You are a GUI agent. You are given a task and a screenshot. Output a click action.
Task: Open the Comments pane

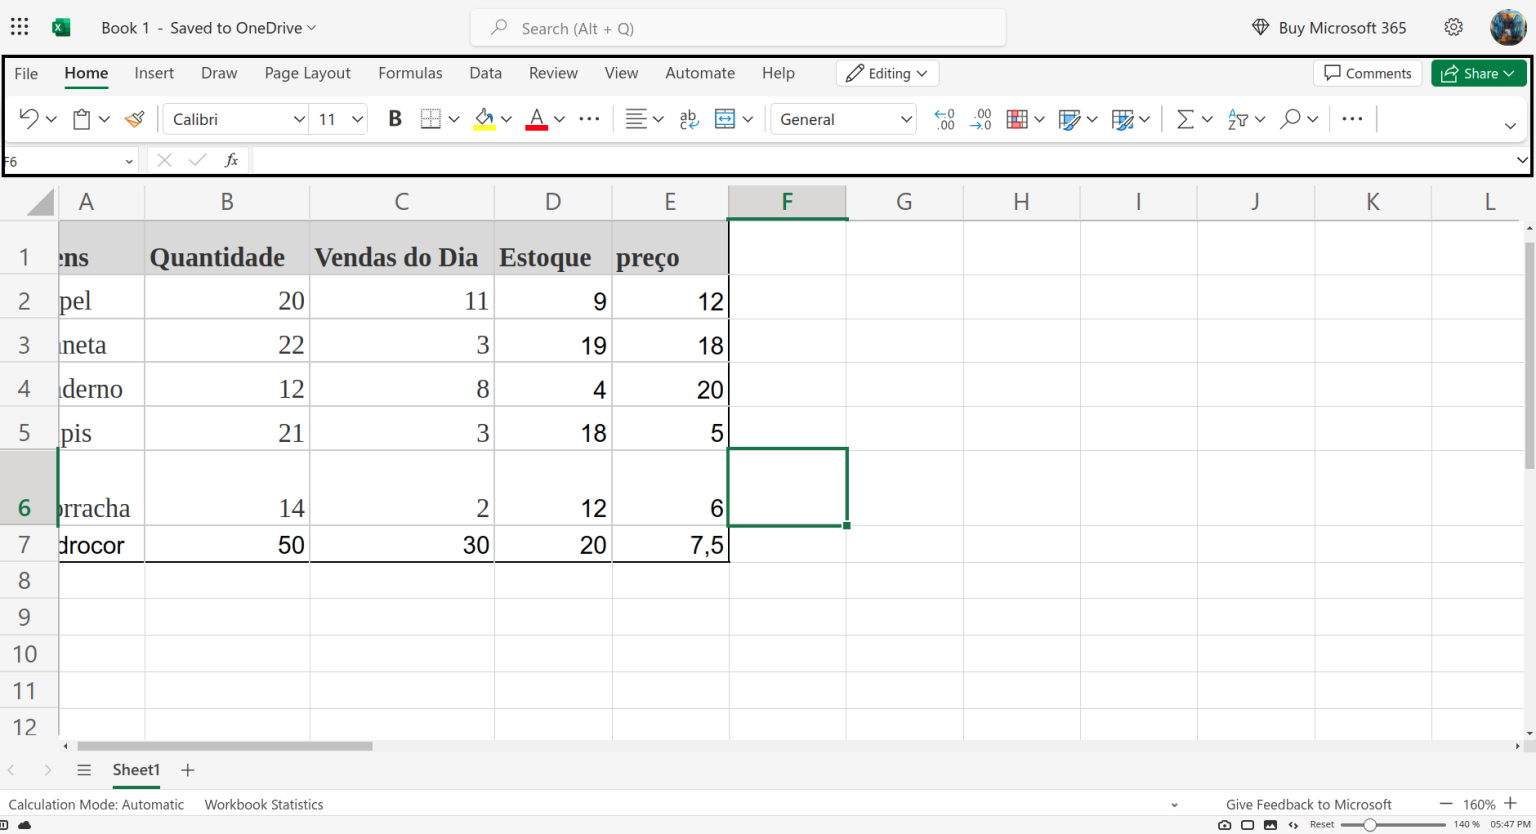(1367, 72)
